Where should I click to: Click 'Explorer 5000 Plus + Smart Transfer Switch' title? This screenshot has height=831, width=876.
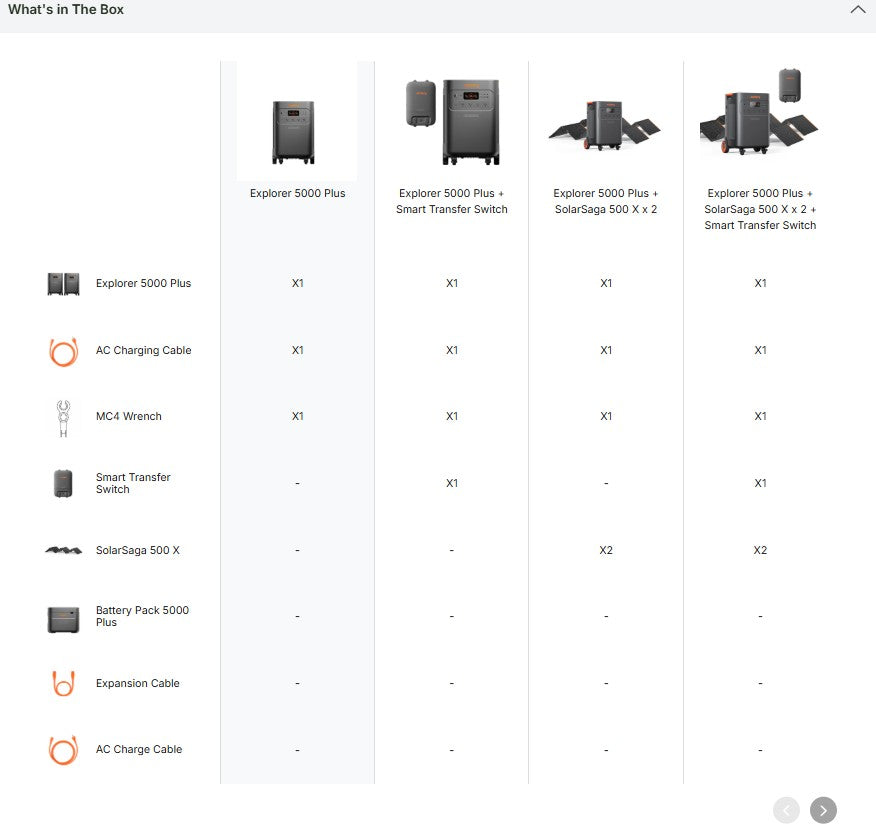click(452, 201)
